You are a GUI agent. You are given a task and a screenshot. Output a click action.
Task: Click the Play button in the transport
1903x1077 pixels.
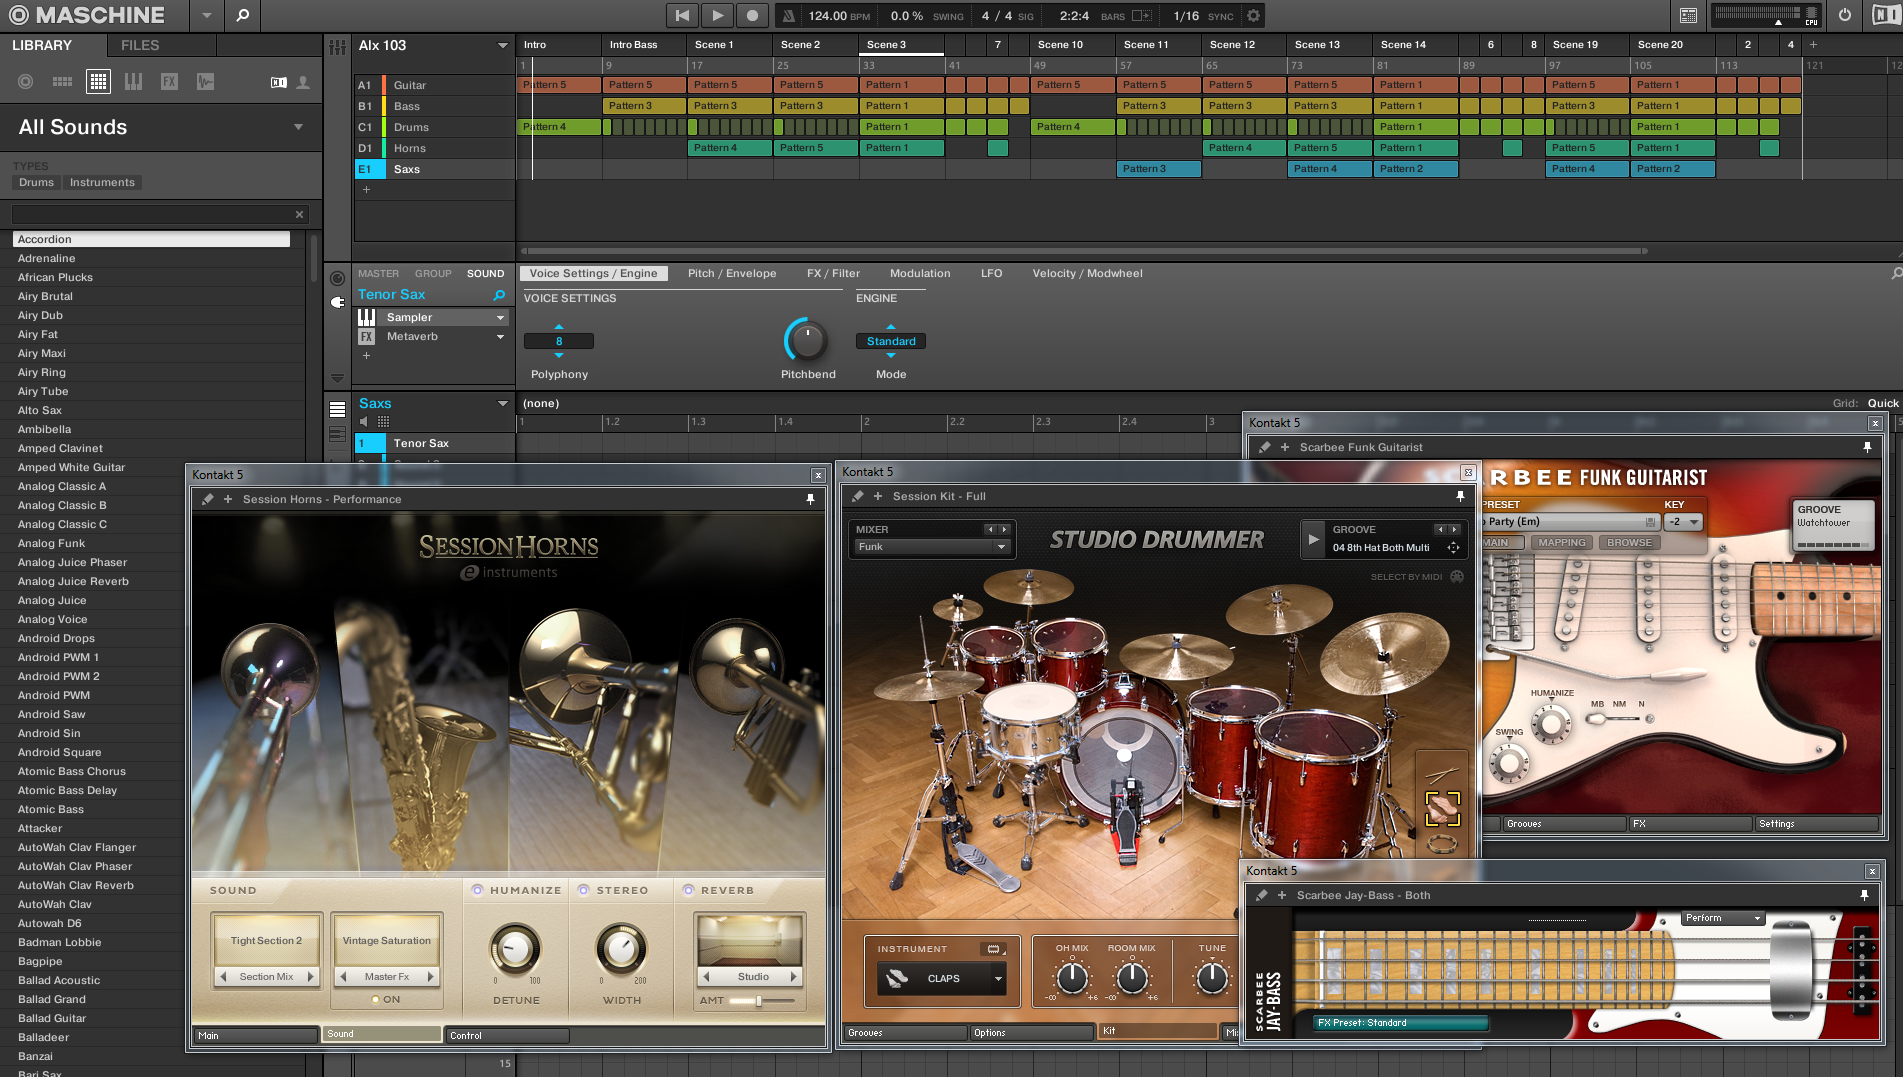[x=717, y=15]
